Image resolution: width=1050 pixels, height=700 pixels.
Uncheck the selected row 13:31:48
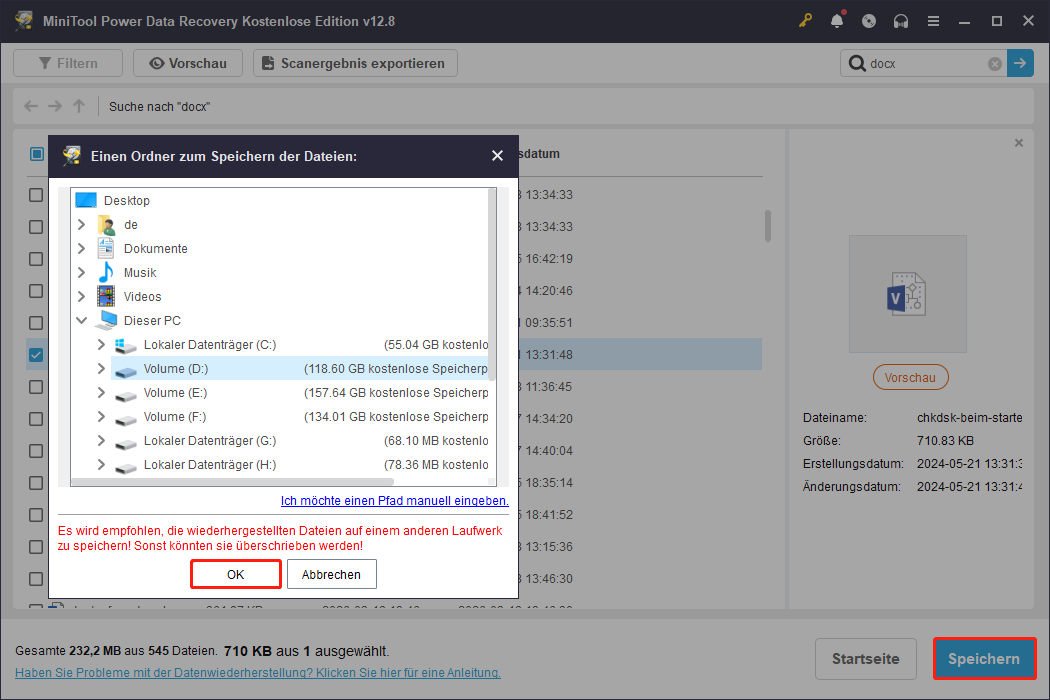36,355
